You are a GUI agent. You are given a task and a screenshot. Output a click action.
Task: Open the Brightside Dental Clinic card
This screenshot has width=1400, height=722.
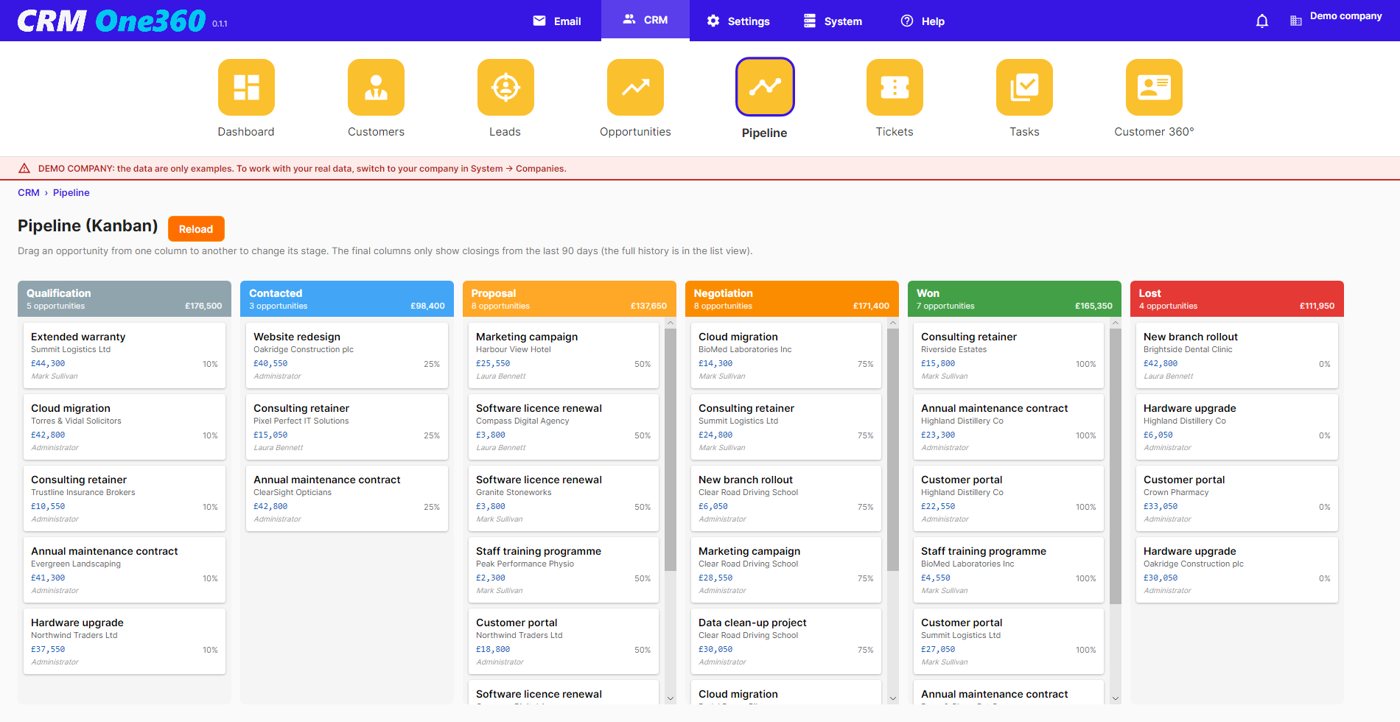(x=1237, y=355)
